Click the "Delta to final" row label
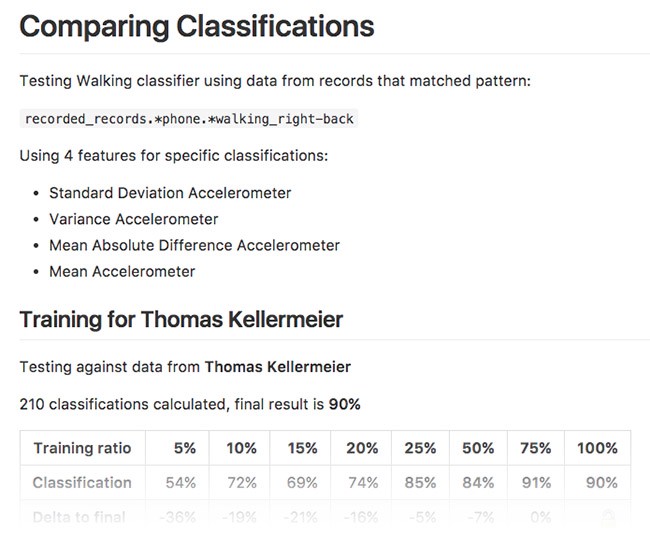The height and width of the screenshot is (550, 650). point(80,517)
